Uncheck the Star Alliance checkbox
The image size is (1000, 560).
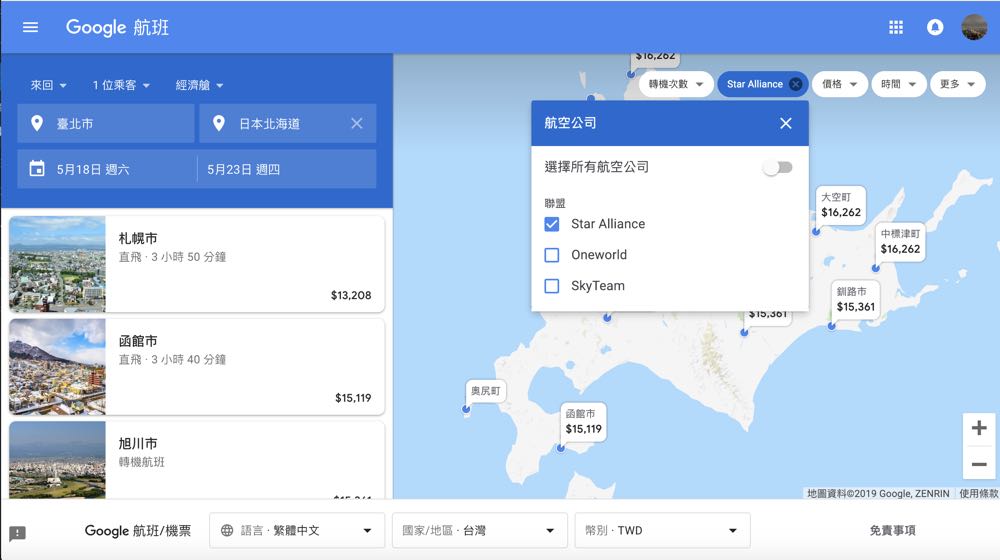pyautogui.click(x=552, y=224)
